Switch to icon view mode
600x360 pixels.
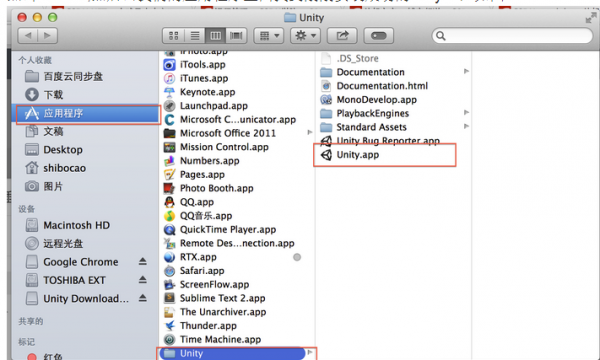coord(173,36)
